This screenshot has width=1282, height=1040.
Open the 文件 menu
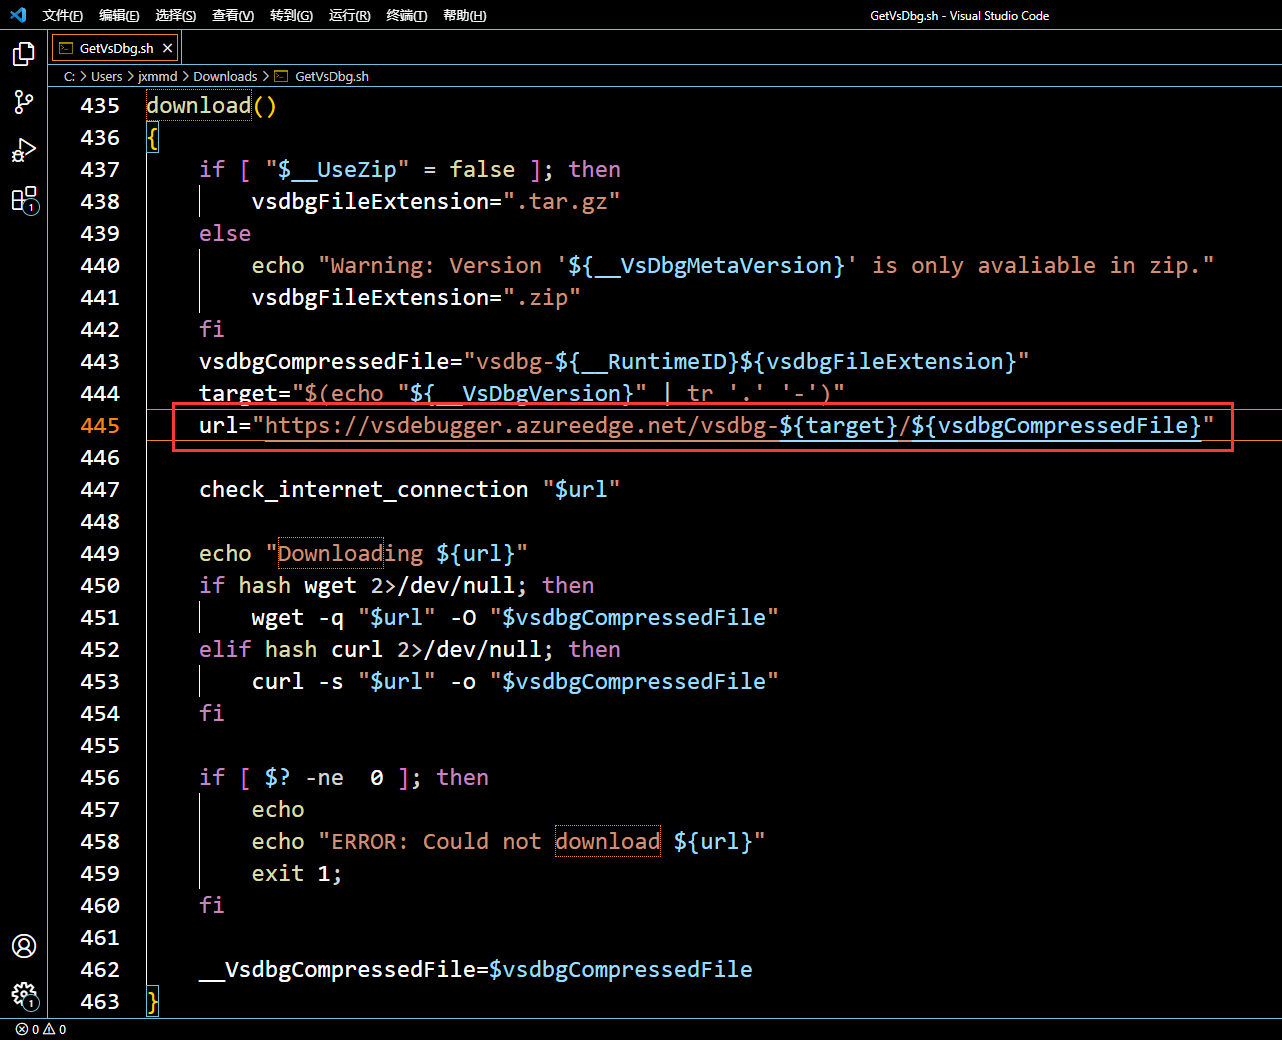point(62,15)
